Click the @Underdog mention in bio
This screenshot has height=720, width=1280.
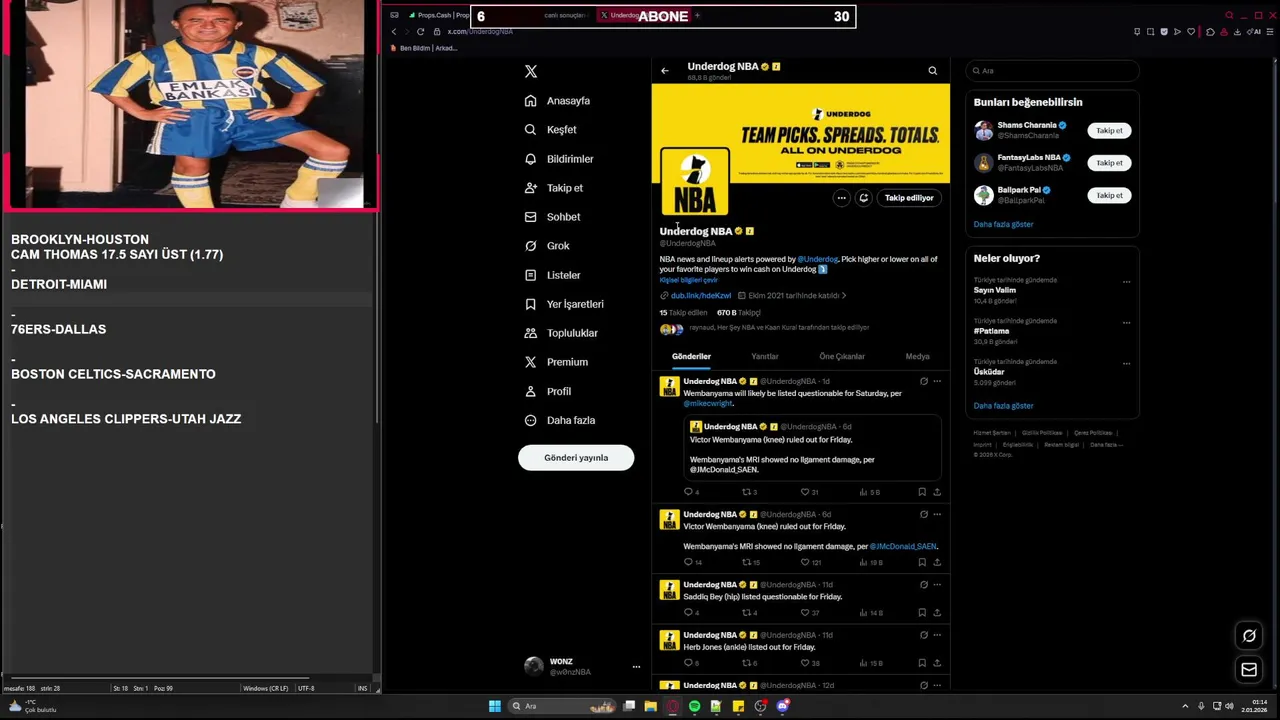tap(818, 259)
